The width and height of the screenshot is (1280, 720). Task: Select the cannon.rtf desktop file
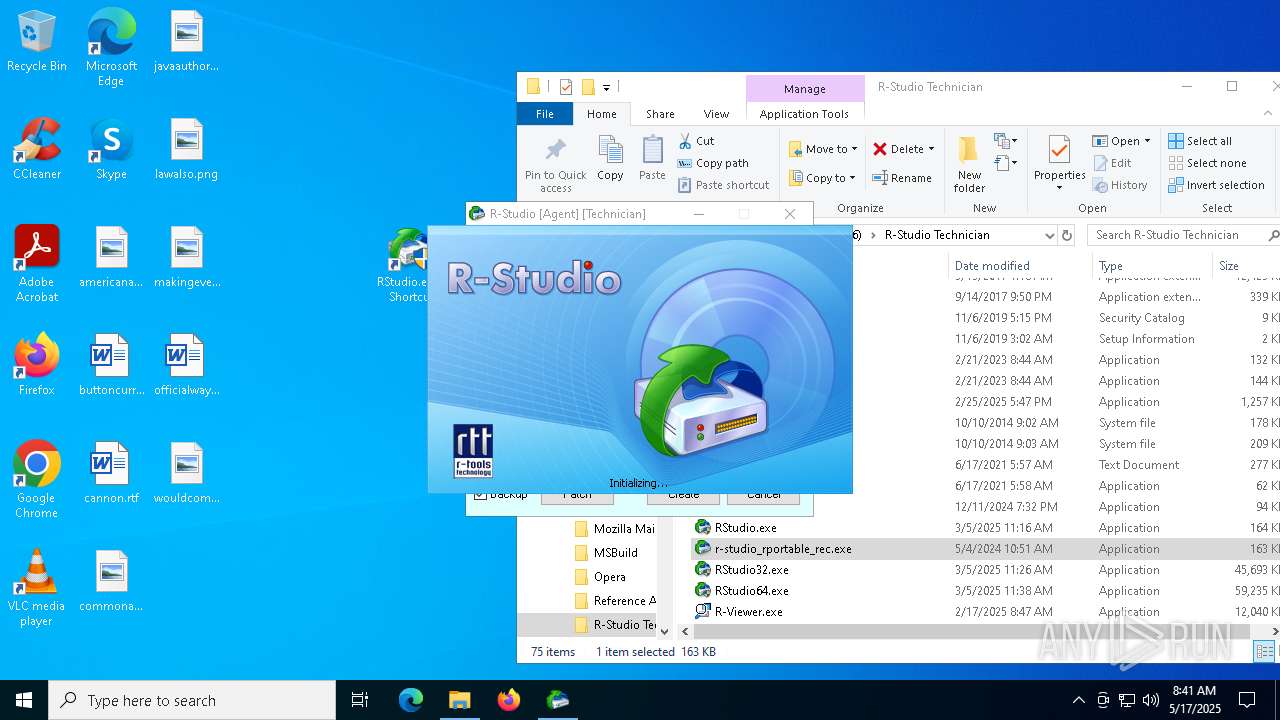(111, 474)
